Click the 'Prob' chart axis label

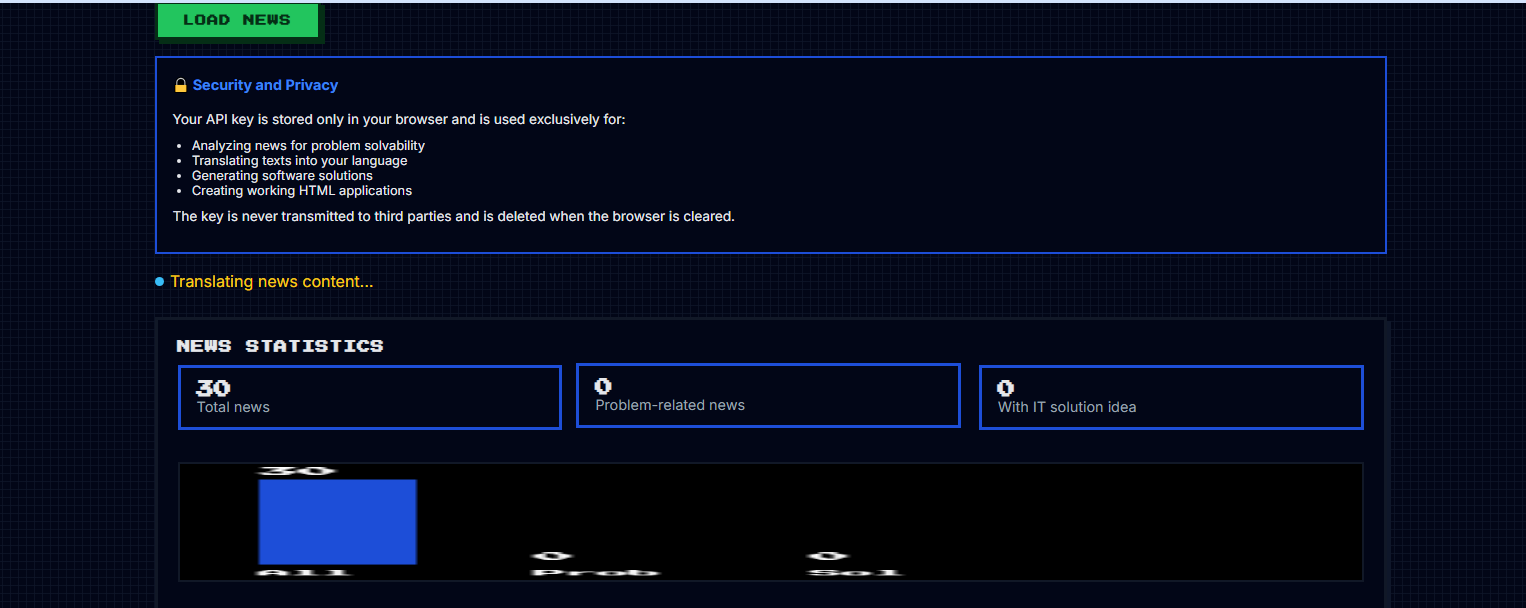595,572
